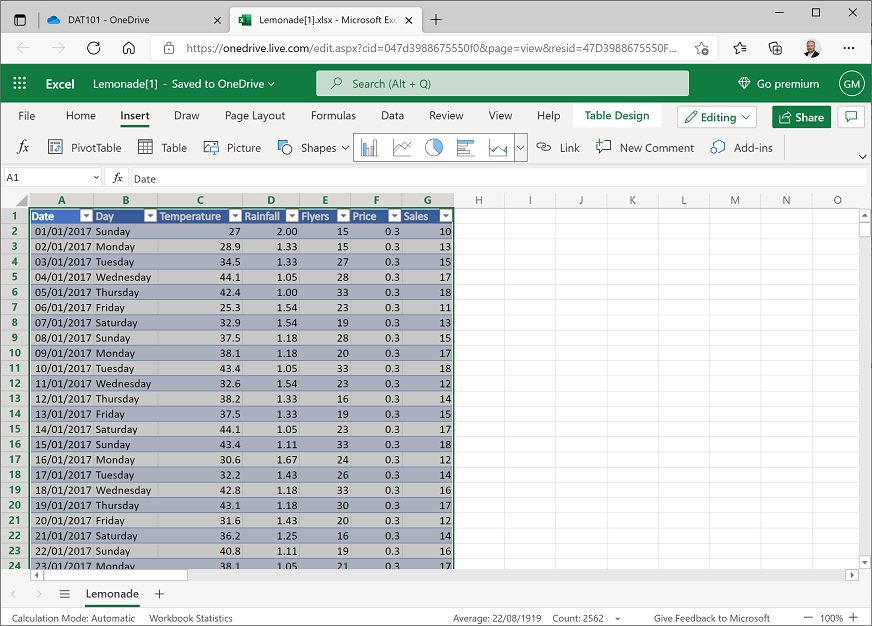The image size is (872, 626).
Task: Insert a bar chart
Action: click(465, 147)
